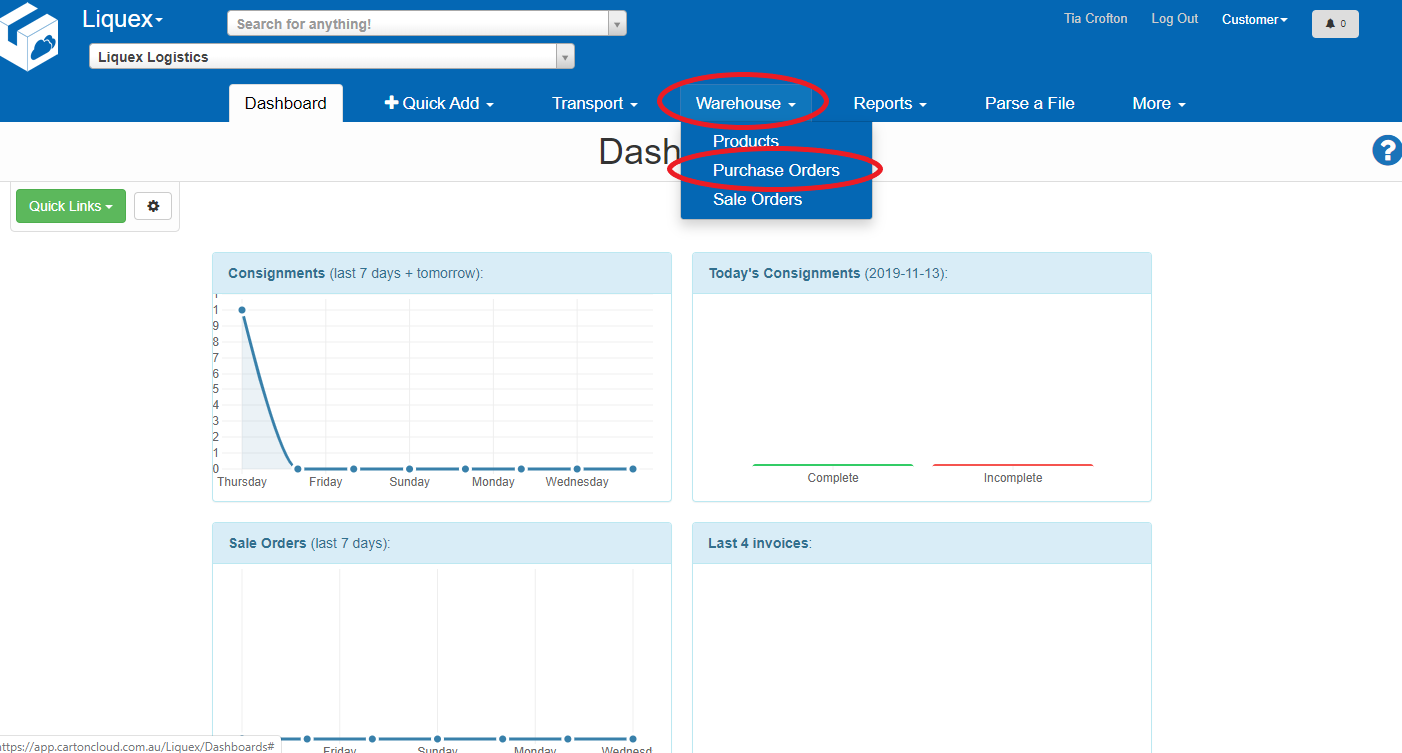
Task: Switch to the Dashboard tab
Action: (286, 103)
